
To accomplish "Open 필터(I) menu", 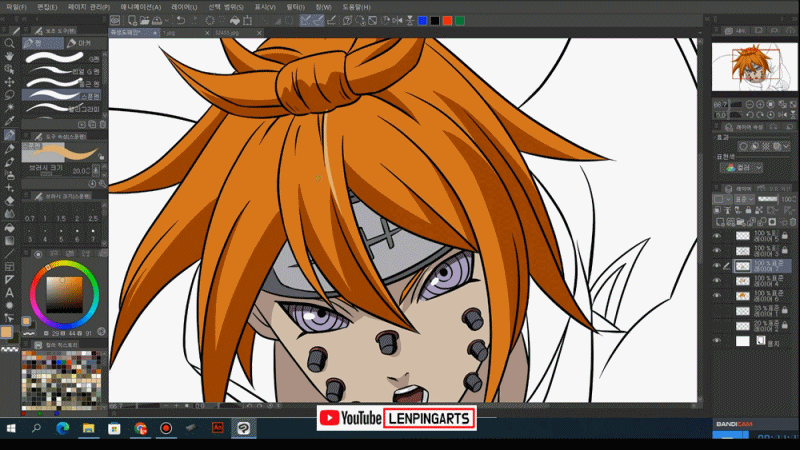I will pos(295,7).
